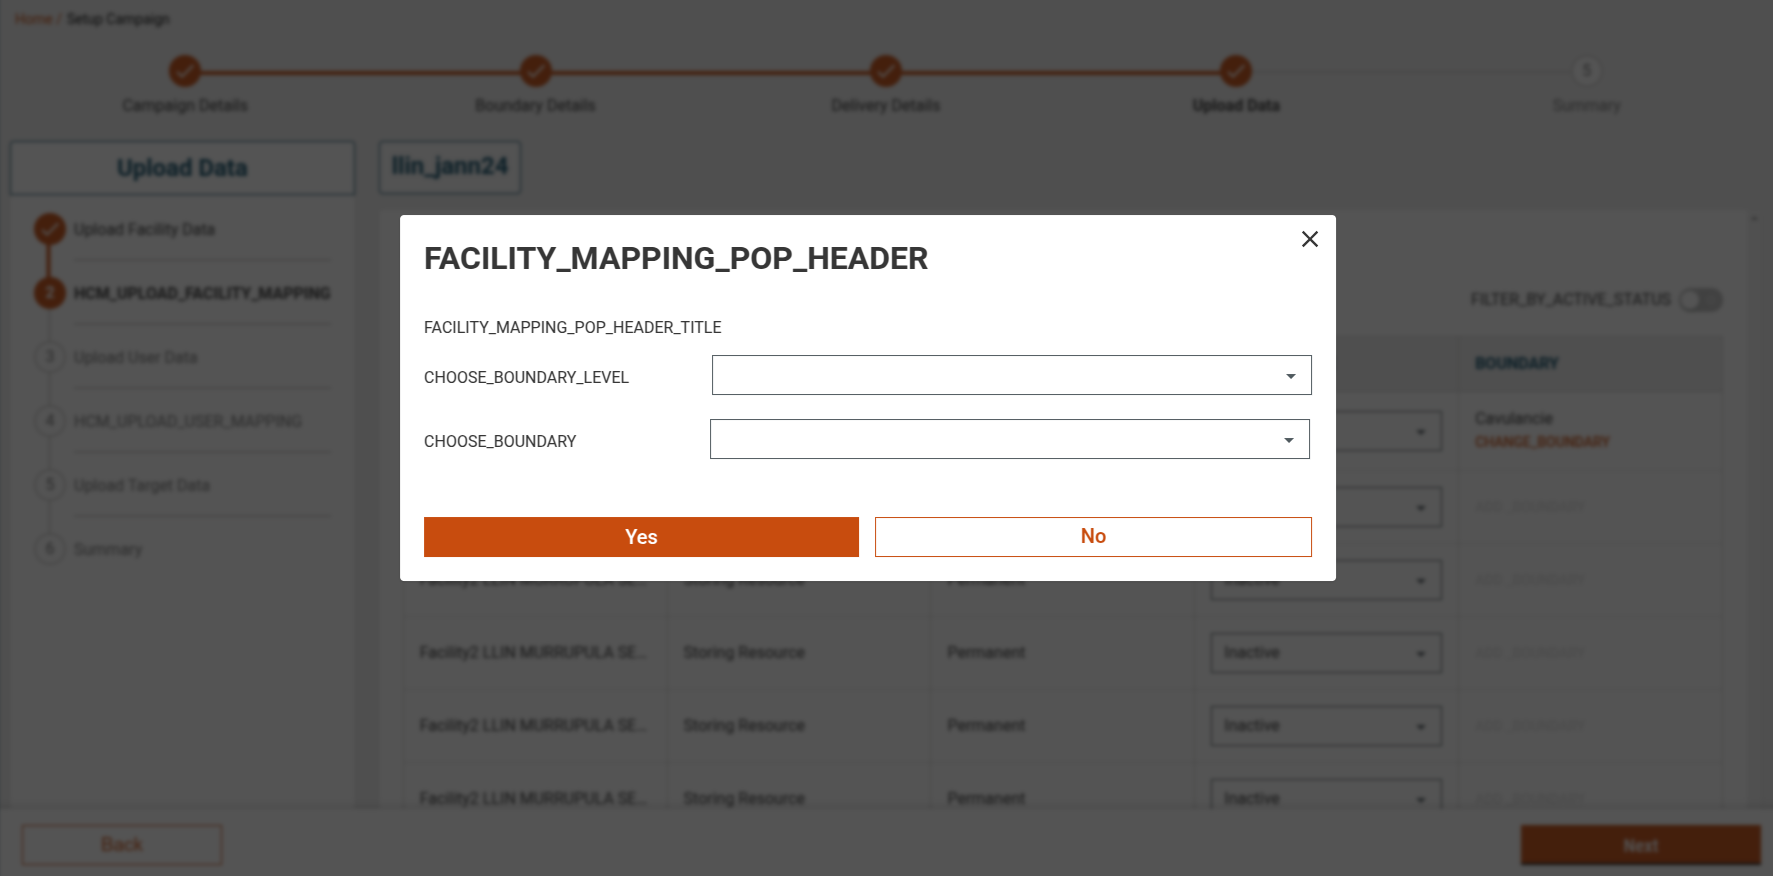1773x876 pixels.
Task: Click Upload Facility Data checkmark icon
Action: 50,229
